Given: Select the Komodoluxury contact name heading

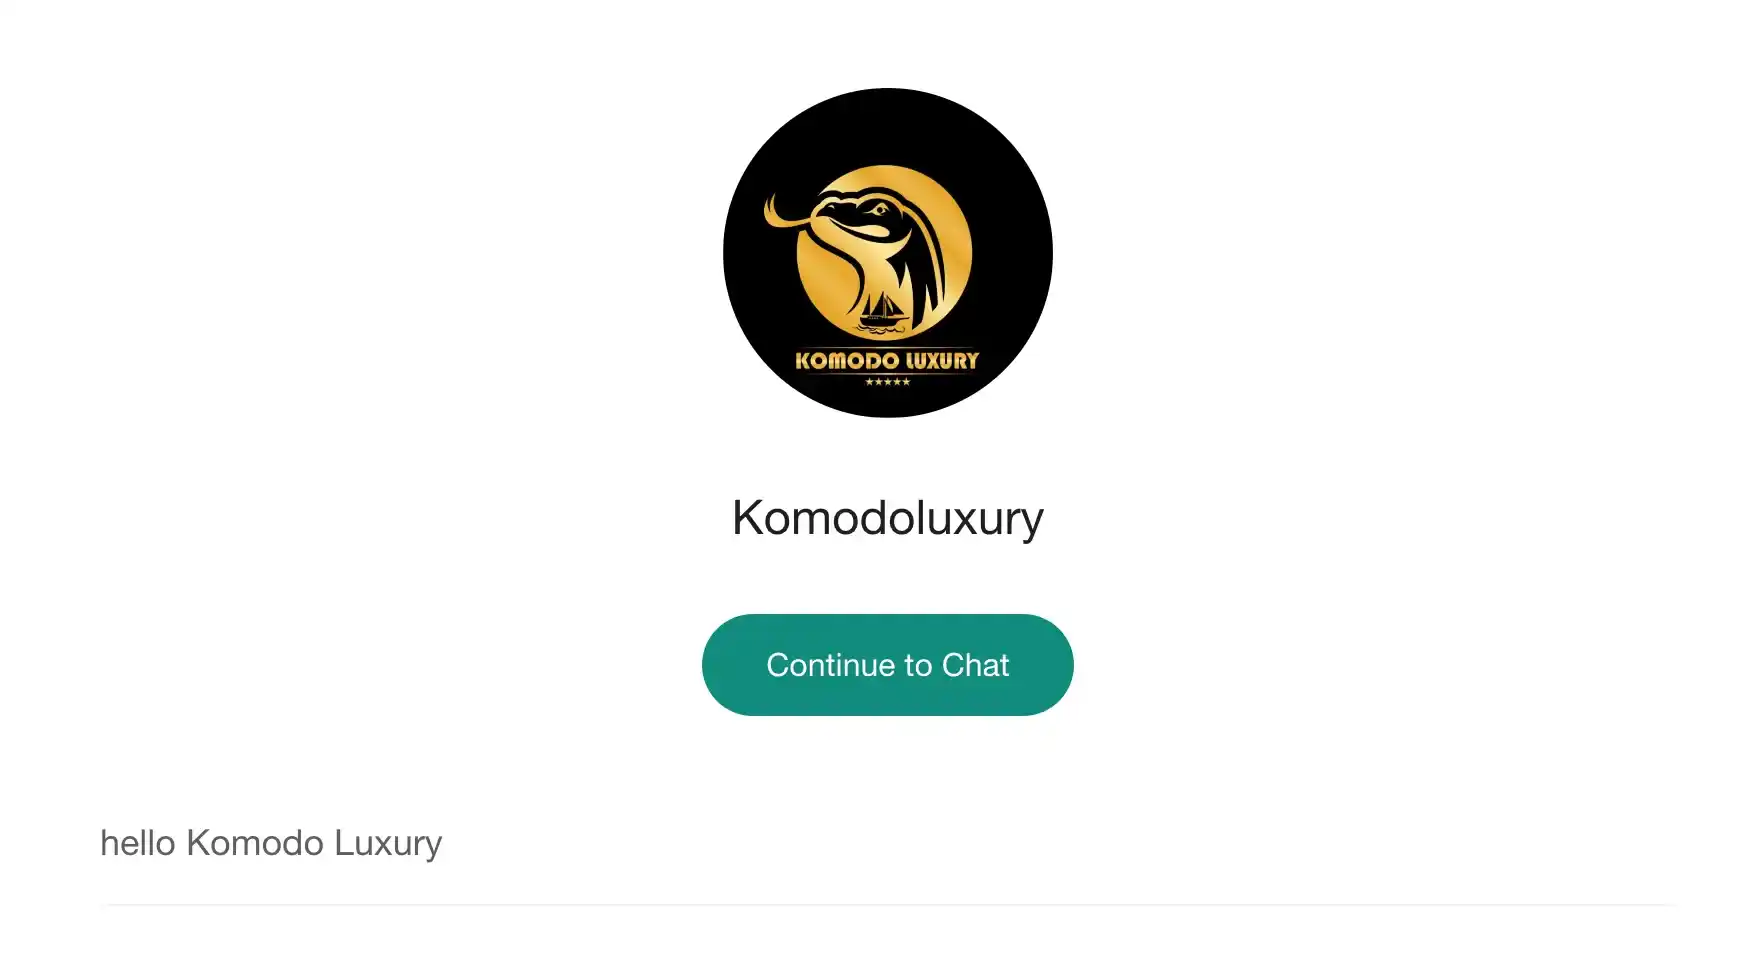Looking at the screenshot, I should point(887,518).
